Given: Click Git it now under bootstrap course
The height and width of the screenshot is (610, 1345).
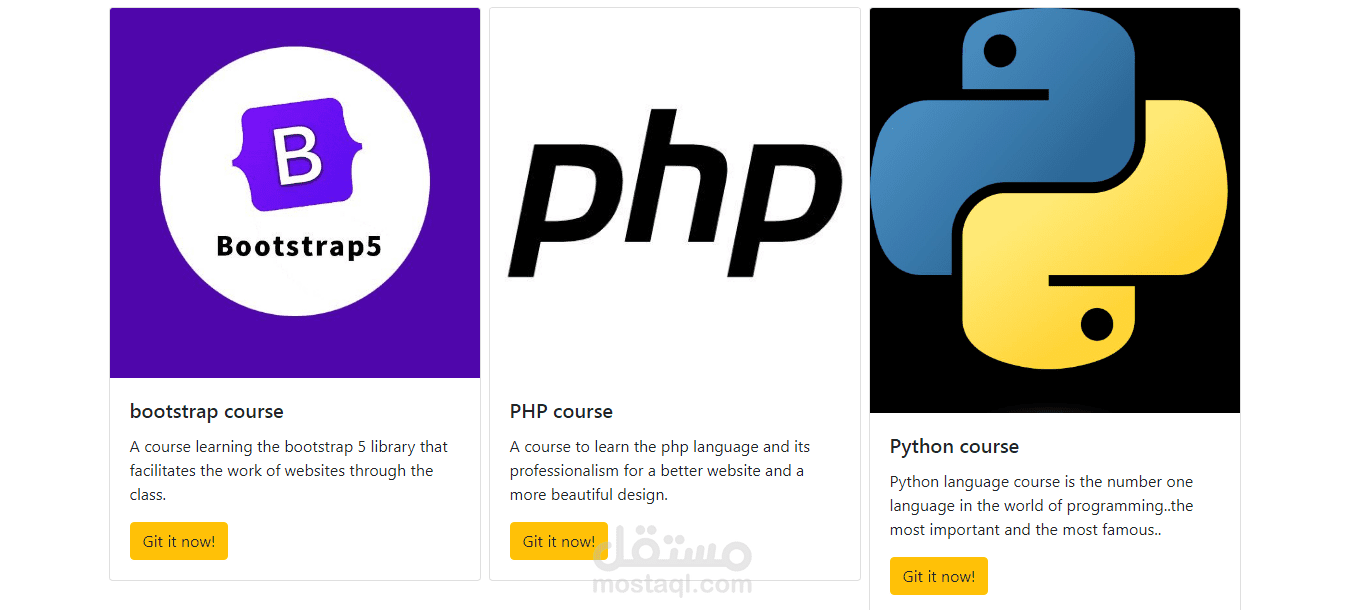Looking at the screenshot, I should coord(179,541).
